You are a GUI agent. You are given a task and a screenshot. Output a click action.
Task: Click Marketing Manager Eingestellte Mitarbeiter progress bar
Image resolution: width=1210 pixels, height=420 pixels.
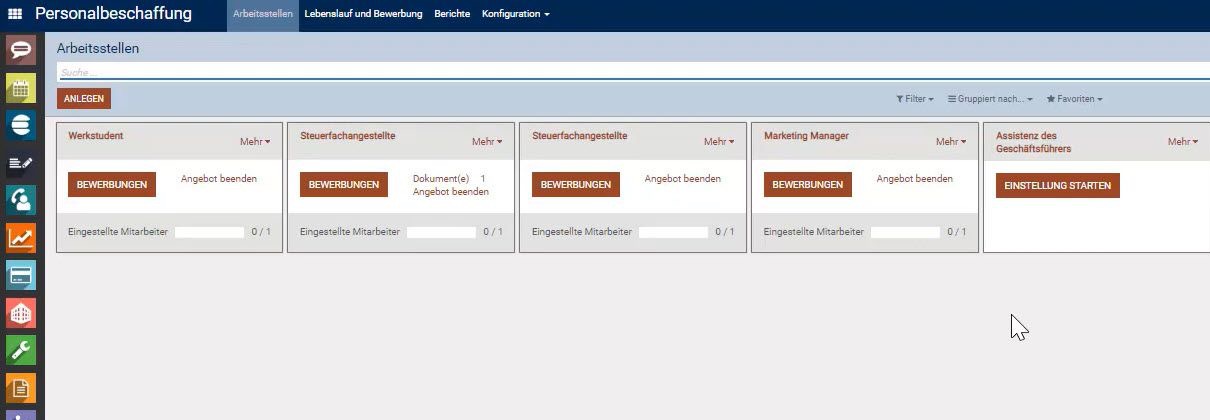(906, 232)
